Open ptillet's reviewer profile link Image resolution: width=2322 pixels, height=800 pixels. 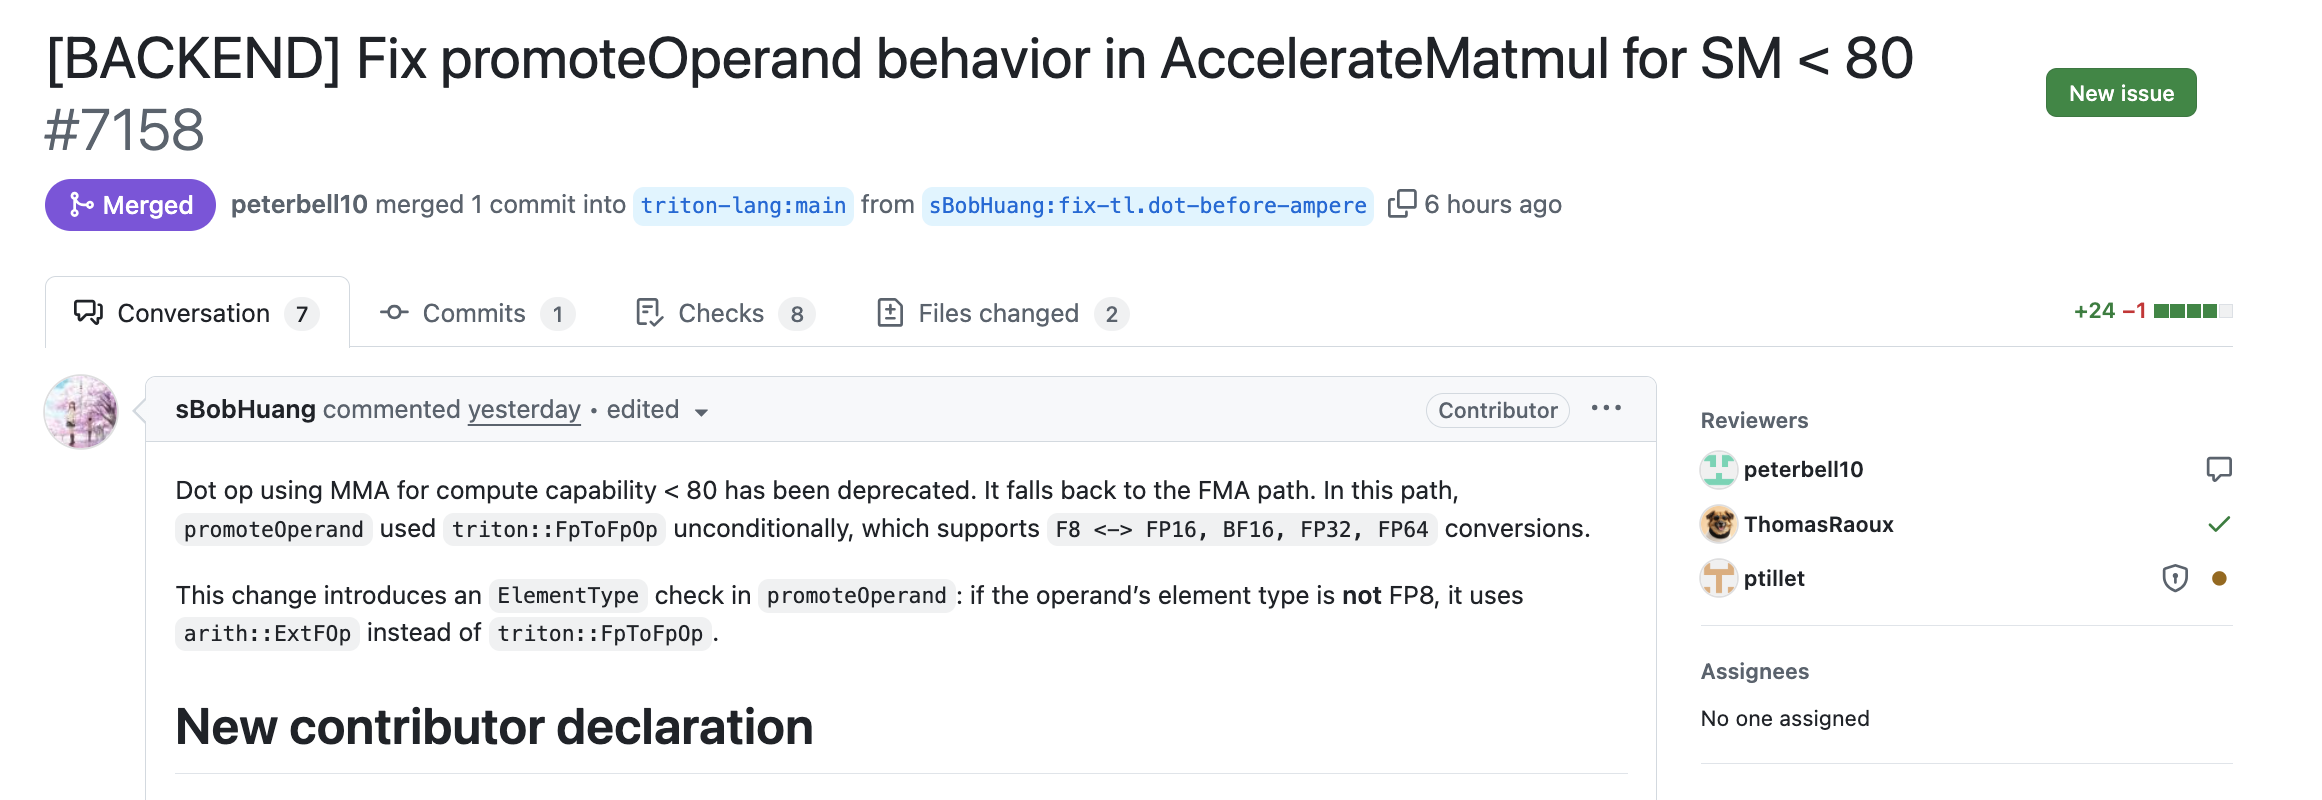coord(1773,578)
